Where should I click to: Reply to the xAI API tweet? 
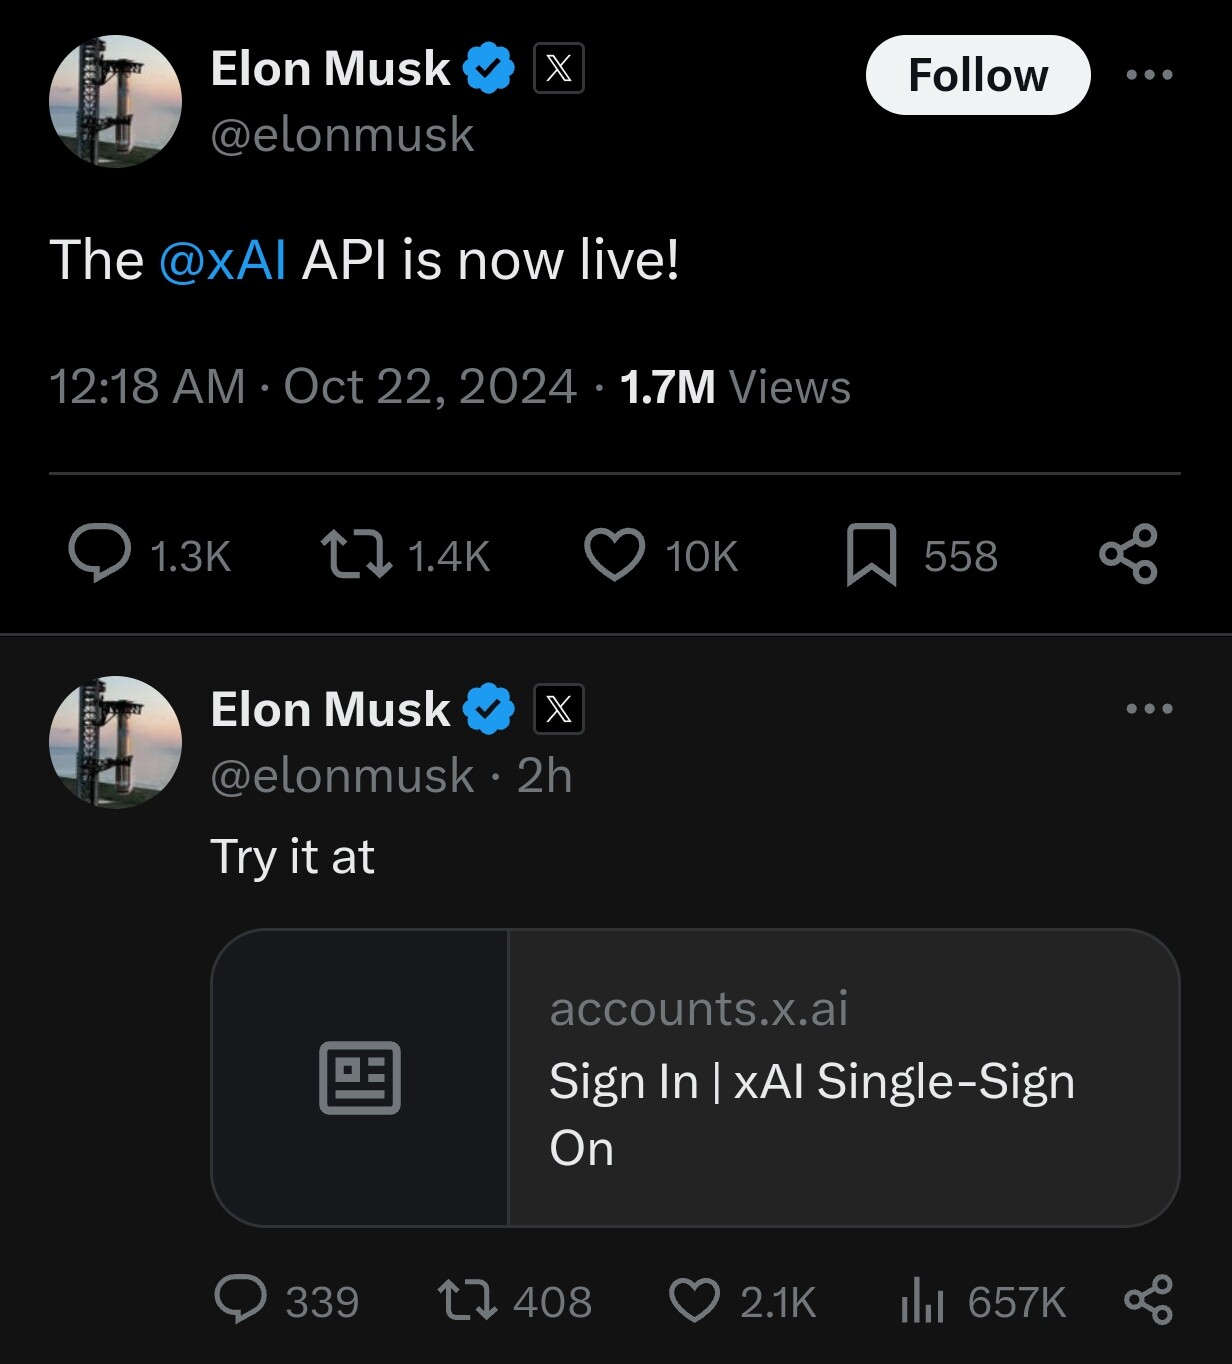point(99,553)
